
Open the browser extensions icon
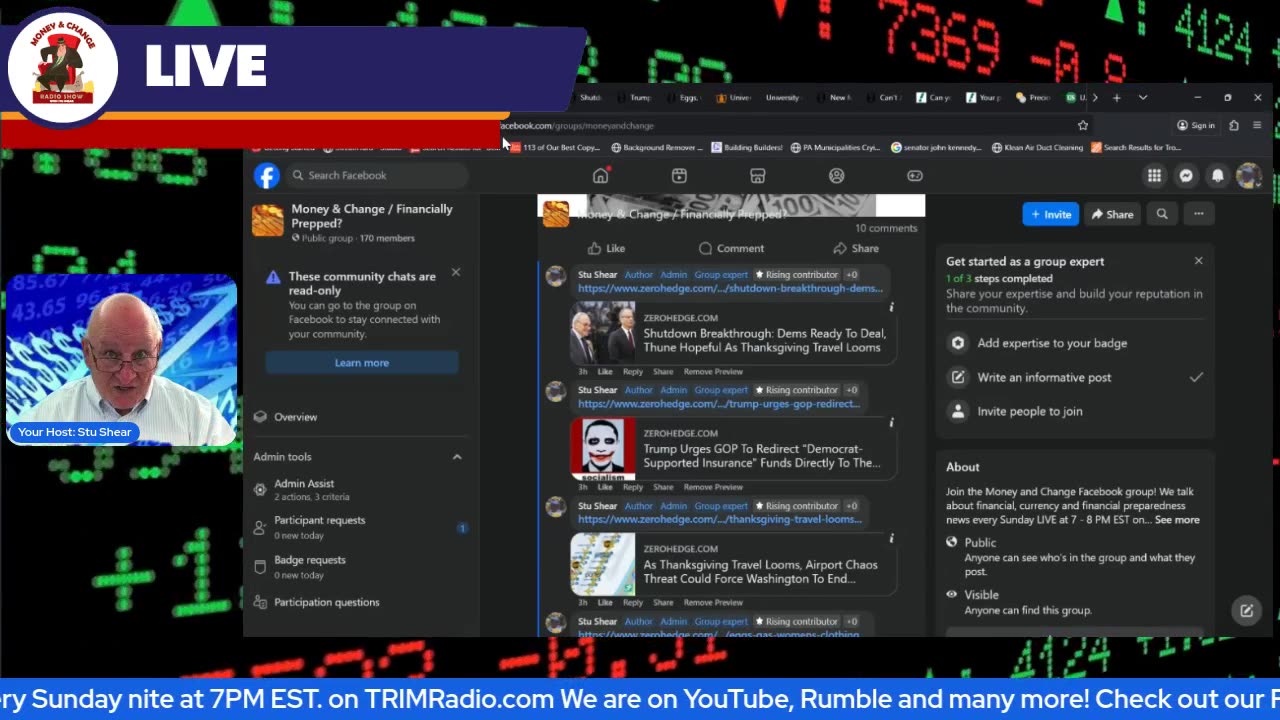[x=1234, y=125]
